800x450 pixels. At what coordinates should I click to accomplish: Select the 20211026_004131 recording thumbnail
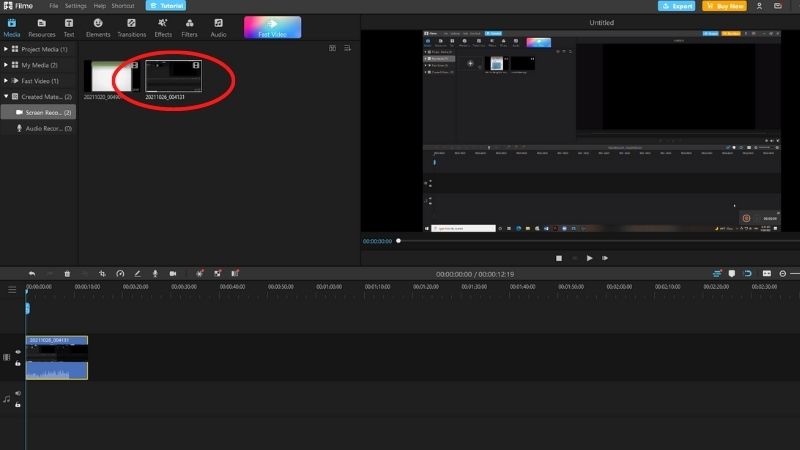[x=173, y=77]
